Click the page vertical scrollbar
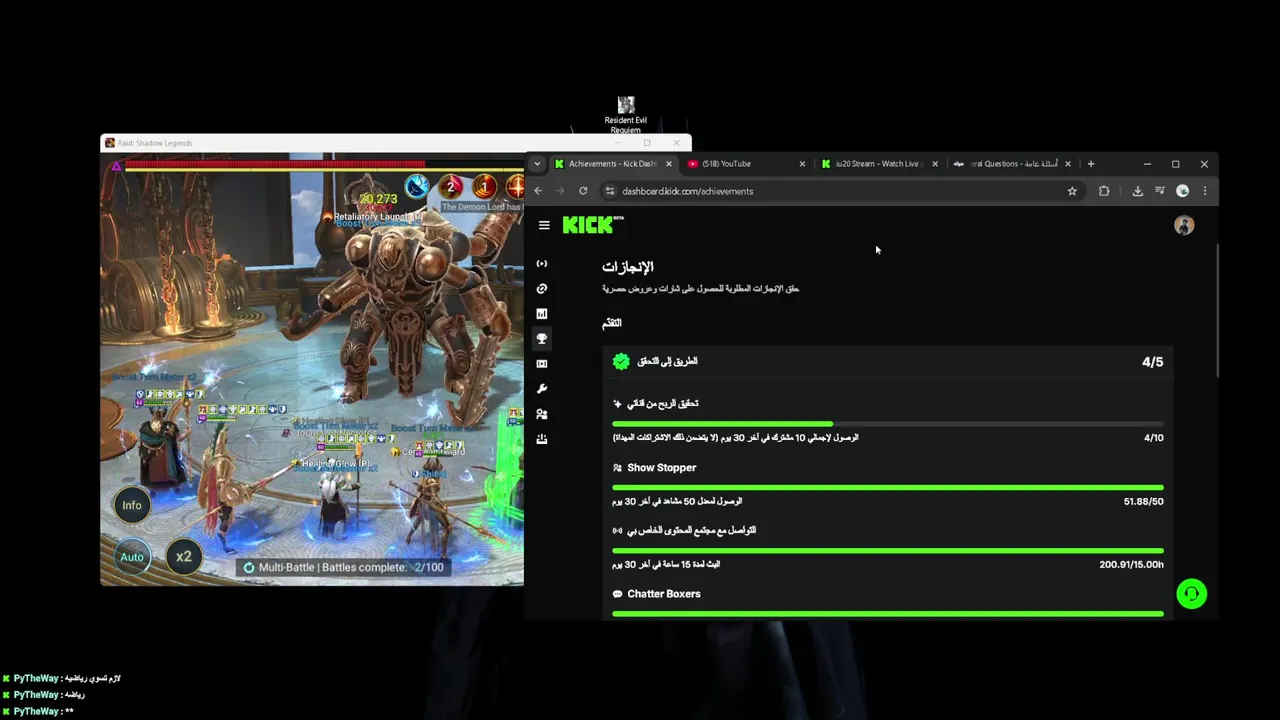 coord(1217,310)
